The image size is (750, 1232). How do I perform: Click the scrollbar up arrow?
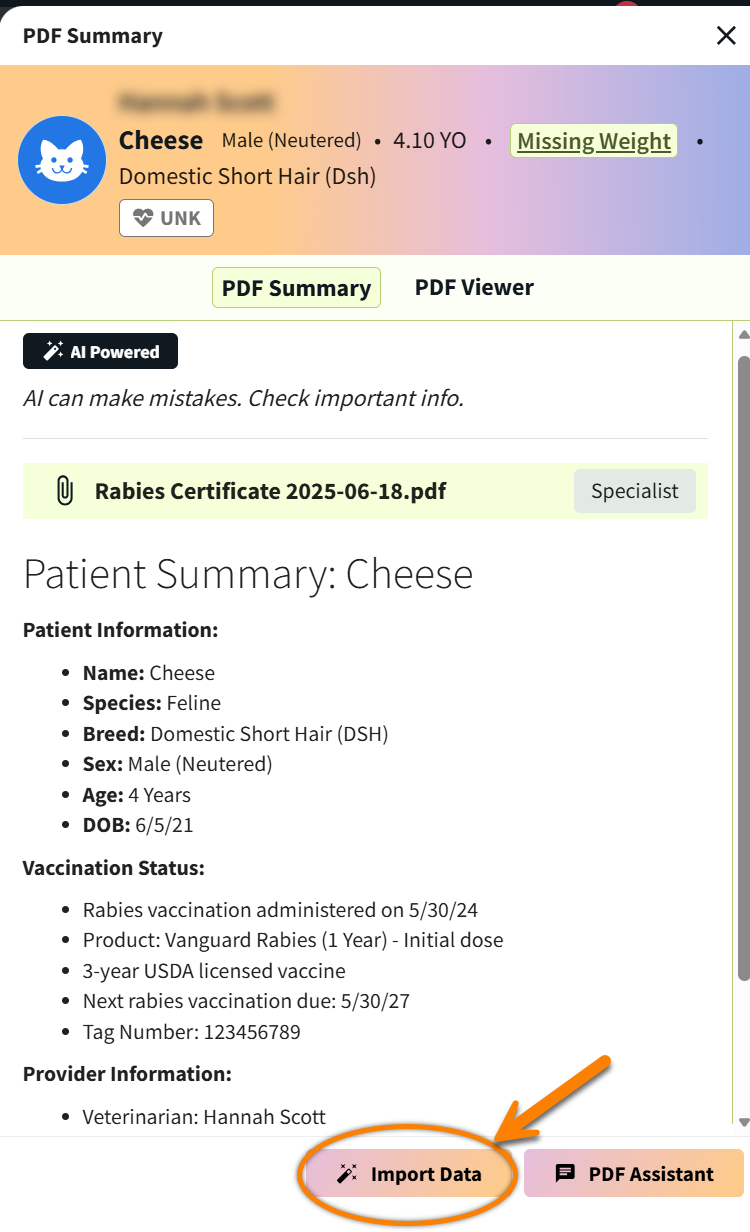click(x=743, y=335)
